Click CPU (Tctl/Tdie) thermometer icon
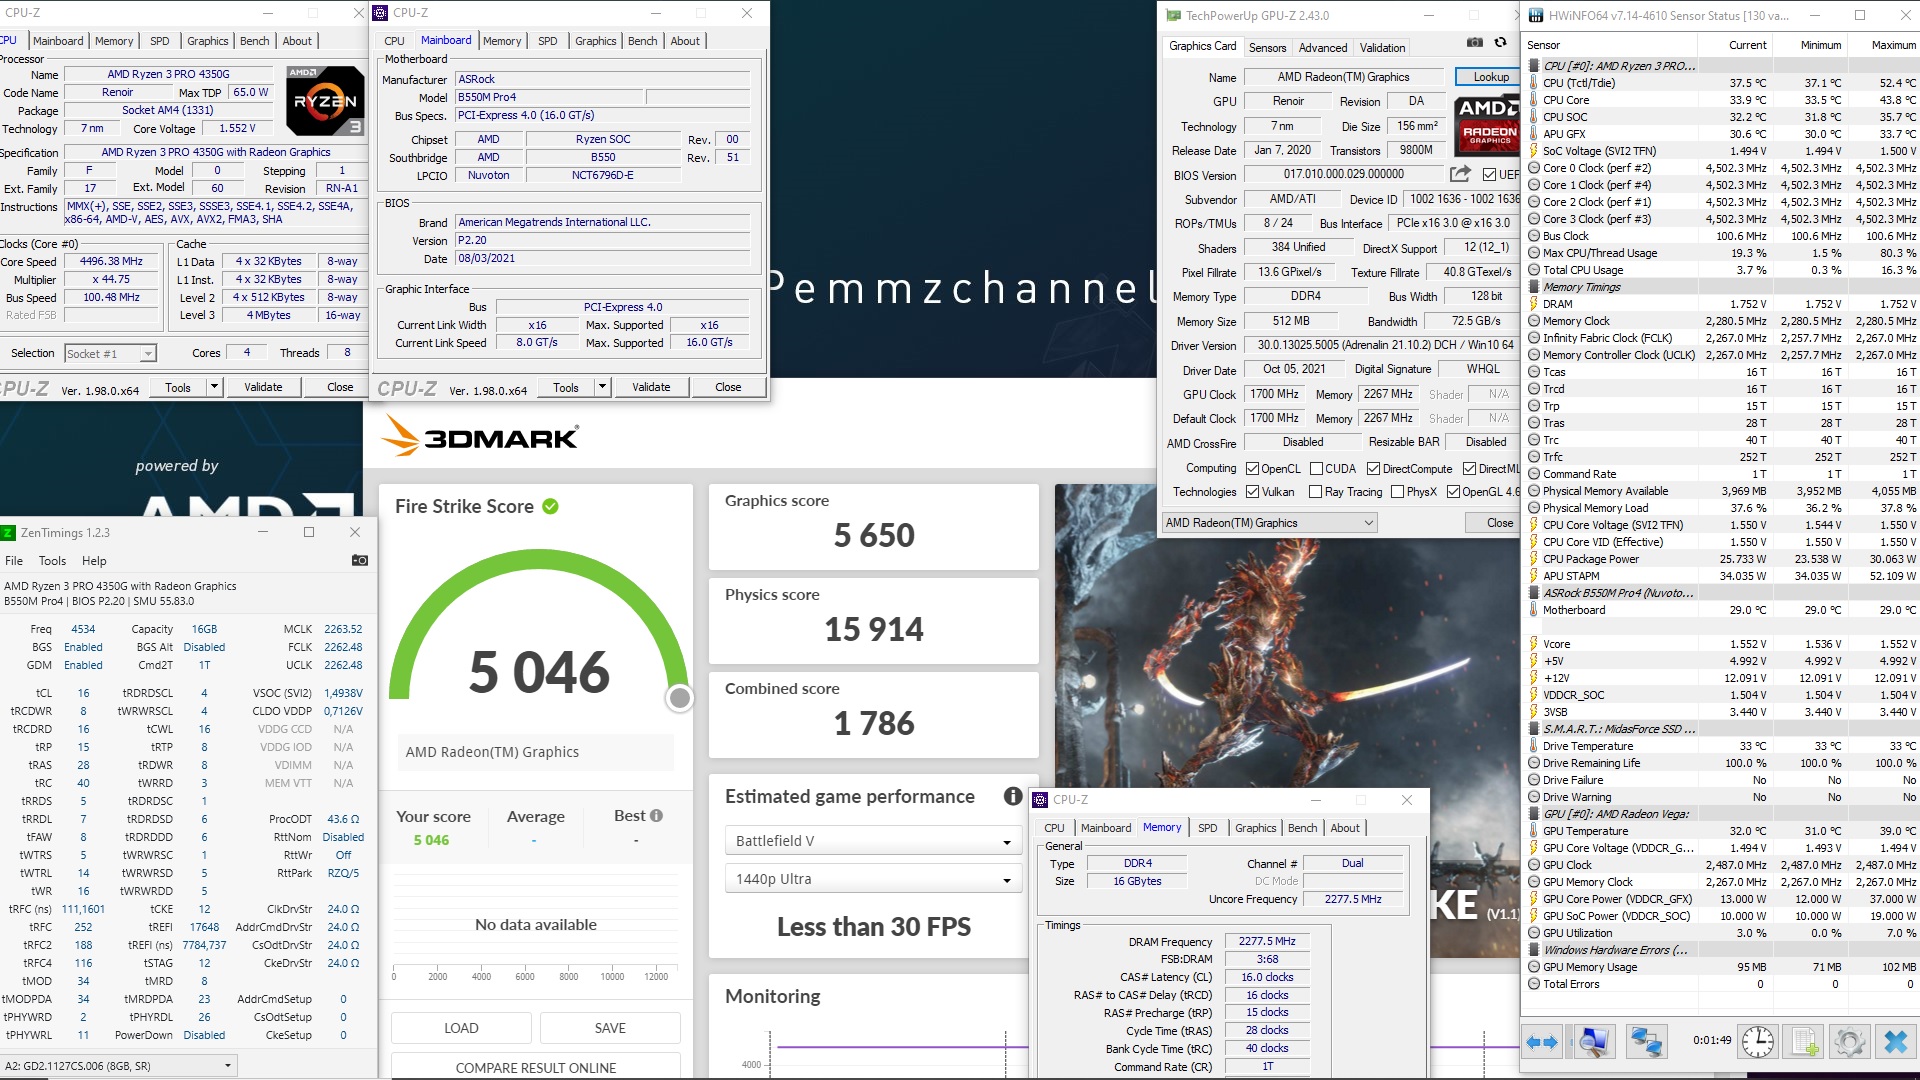 coord(1534,83)
